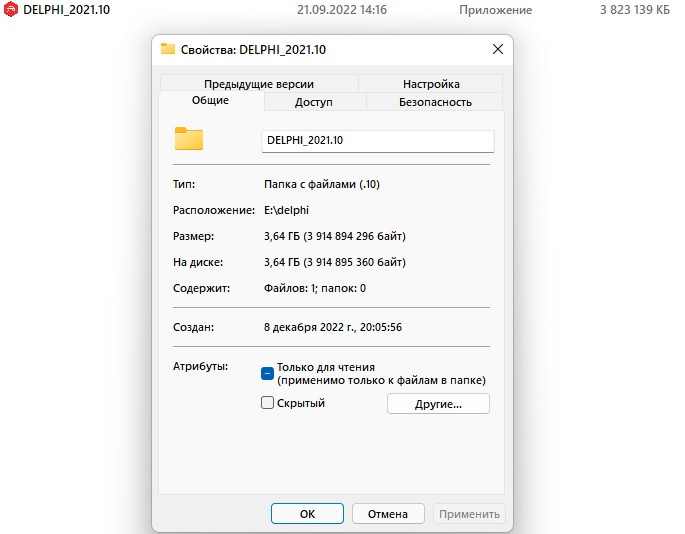Switch to the 'Предыдущие версии' tab
Viewport: 685px width, 534px height.
[x=259, y=84]
